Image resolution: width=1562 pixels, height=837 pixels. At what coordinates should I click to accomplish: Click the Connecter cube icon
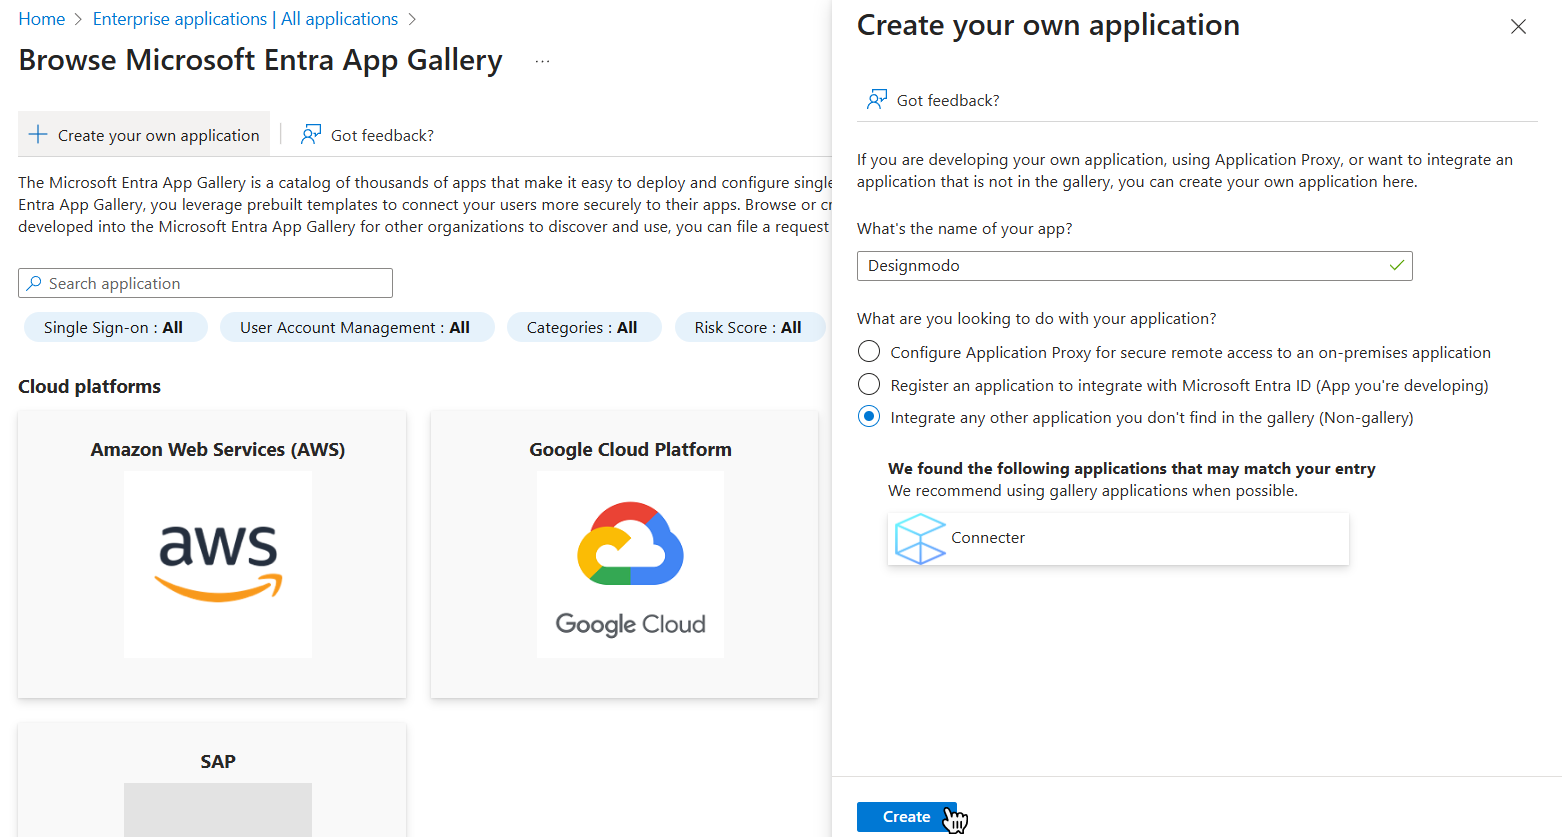coord(919,539)
